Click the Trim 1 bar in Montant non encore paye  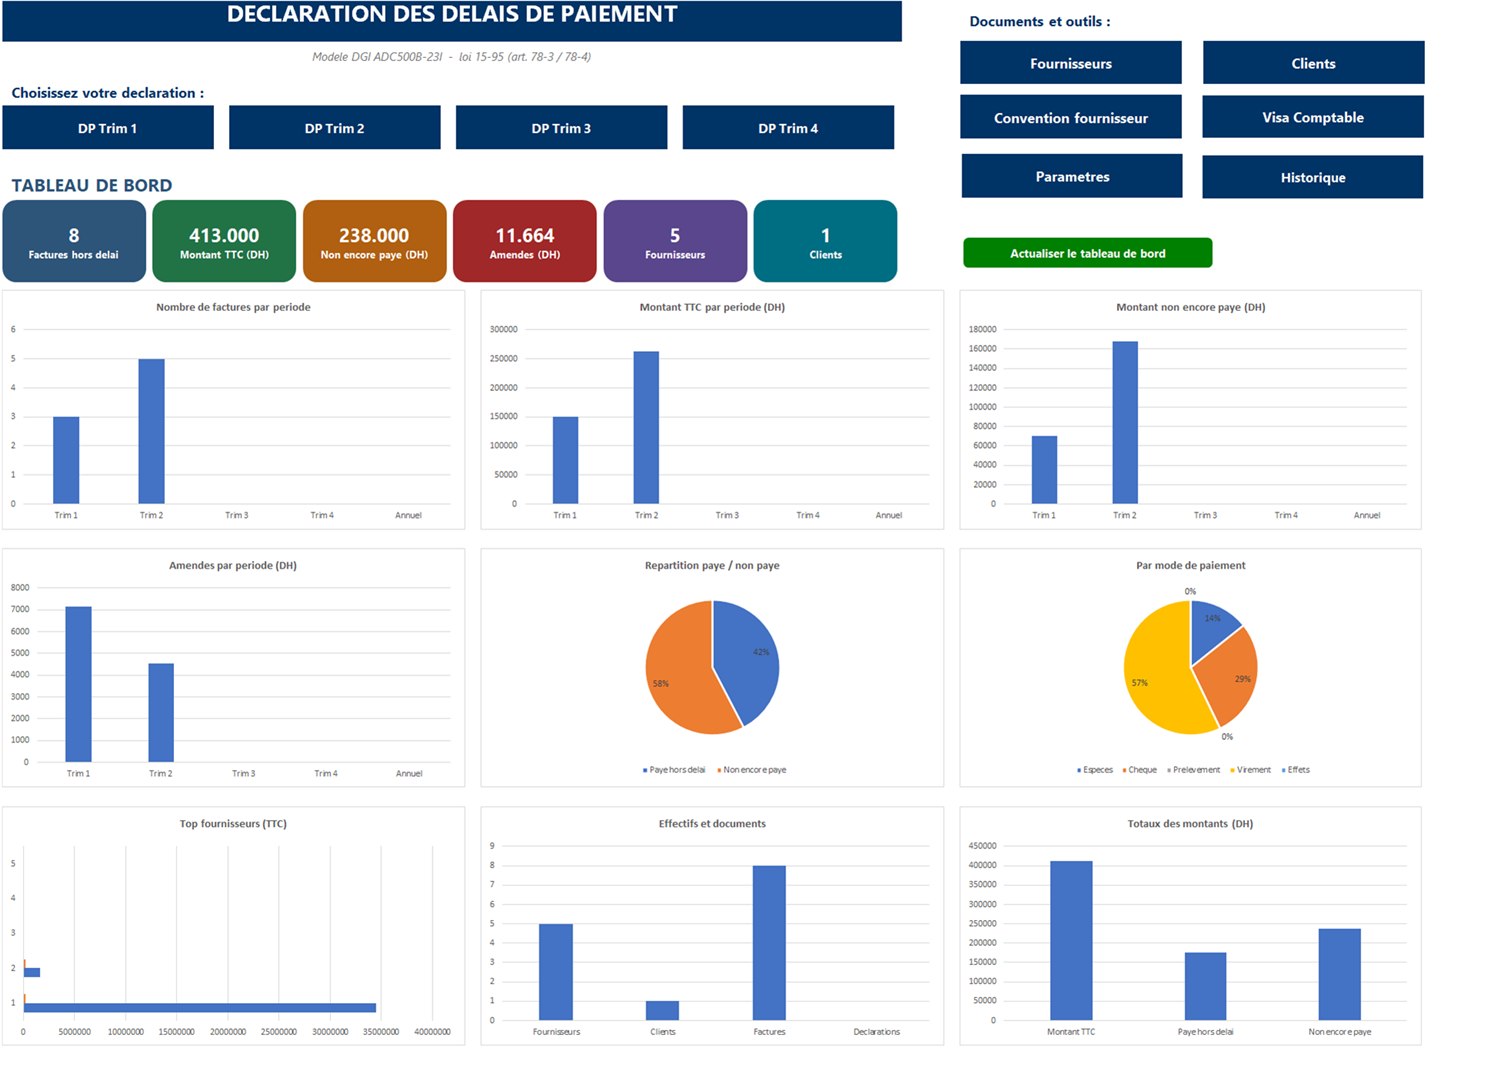pos(1044,470)
